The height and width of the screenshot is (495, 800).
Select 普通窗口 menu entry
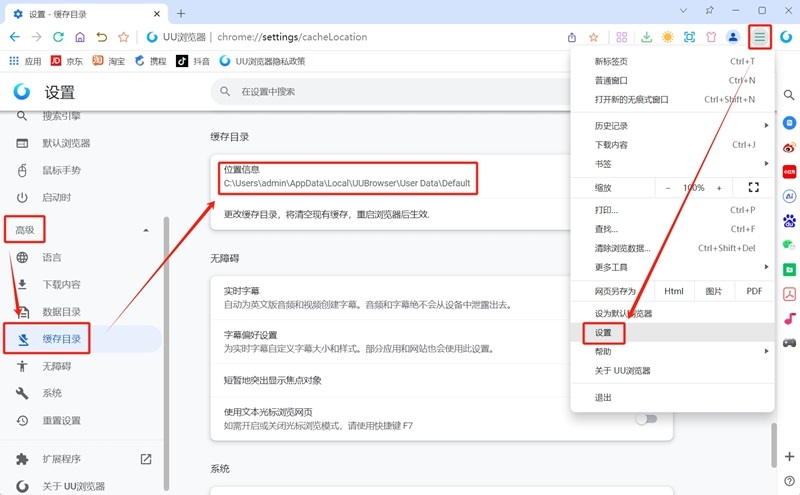pyautogui.click(x=672, y=80)
